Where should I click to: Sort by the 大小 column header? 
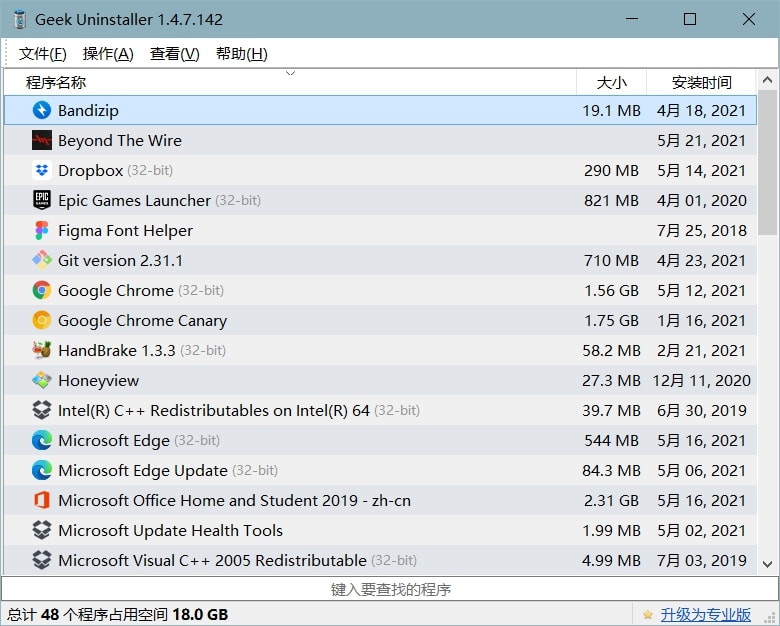[x=611, y=82]
